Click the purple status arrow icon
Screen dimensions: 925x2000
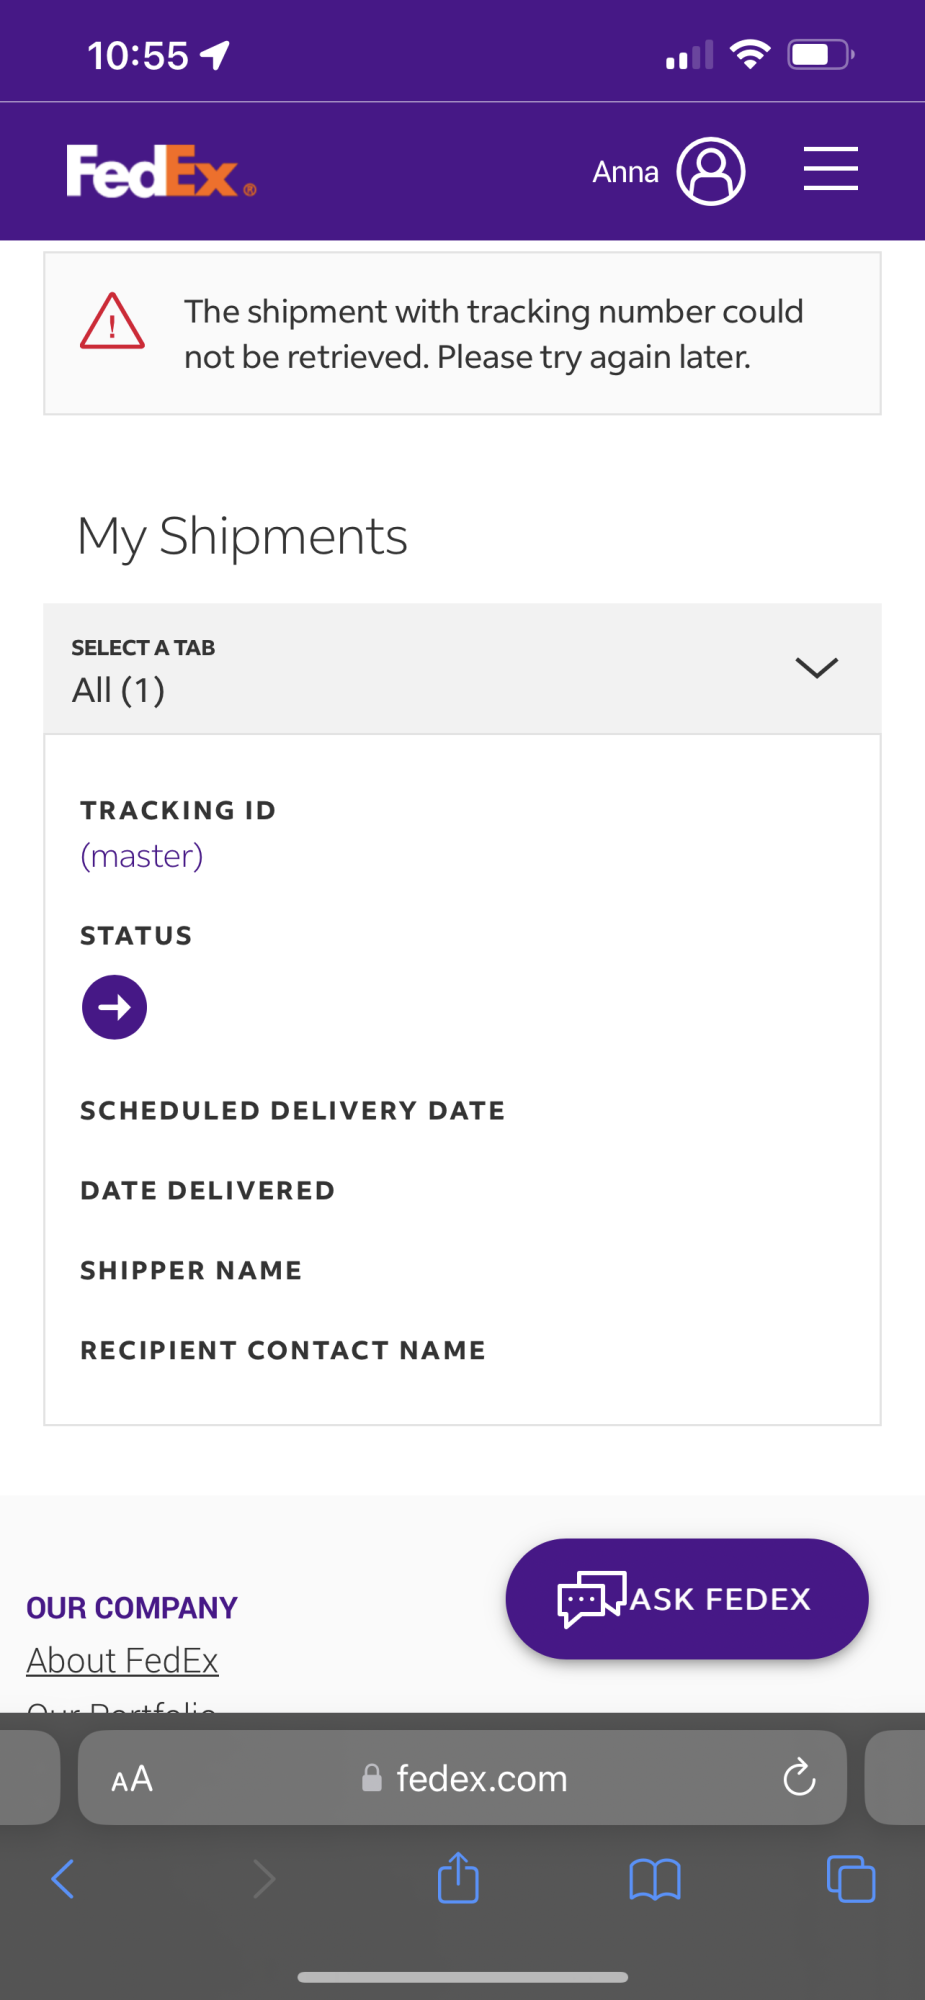pyautogui.click(x=114, y=1007)
